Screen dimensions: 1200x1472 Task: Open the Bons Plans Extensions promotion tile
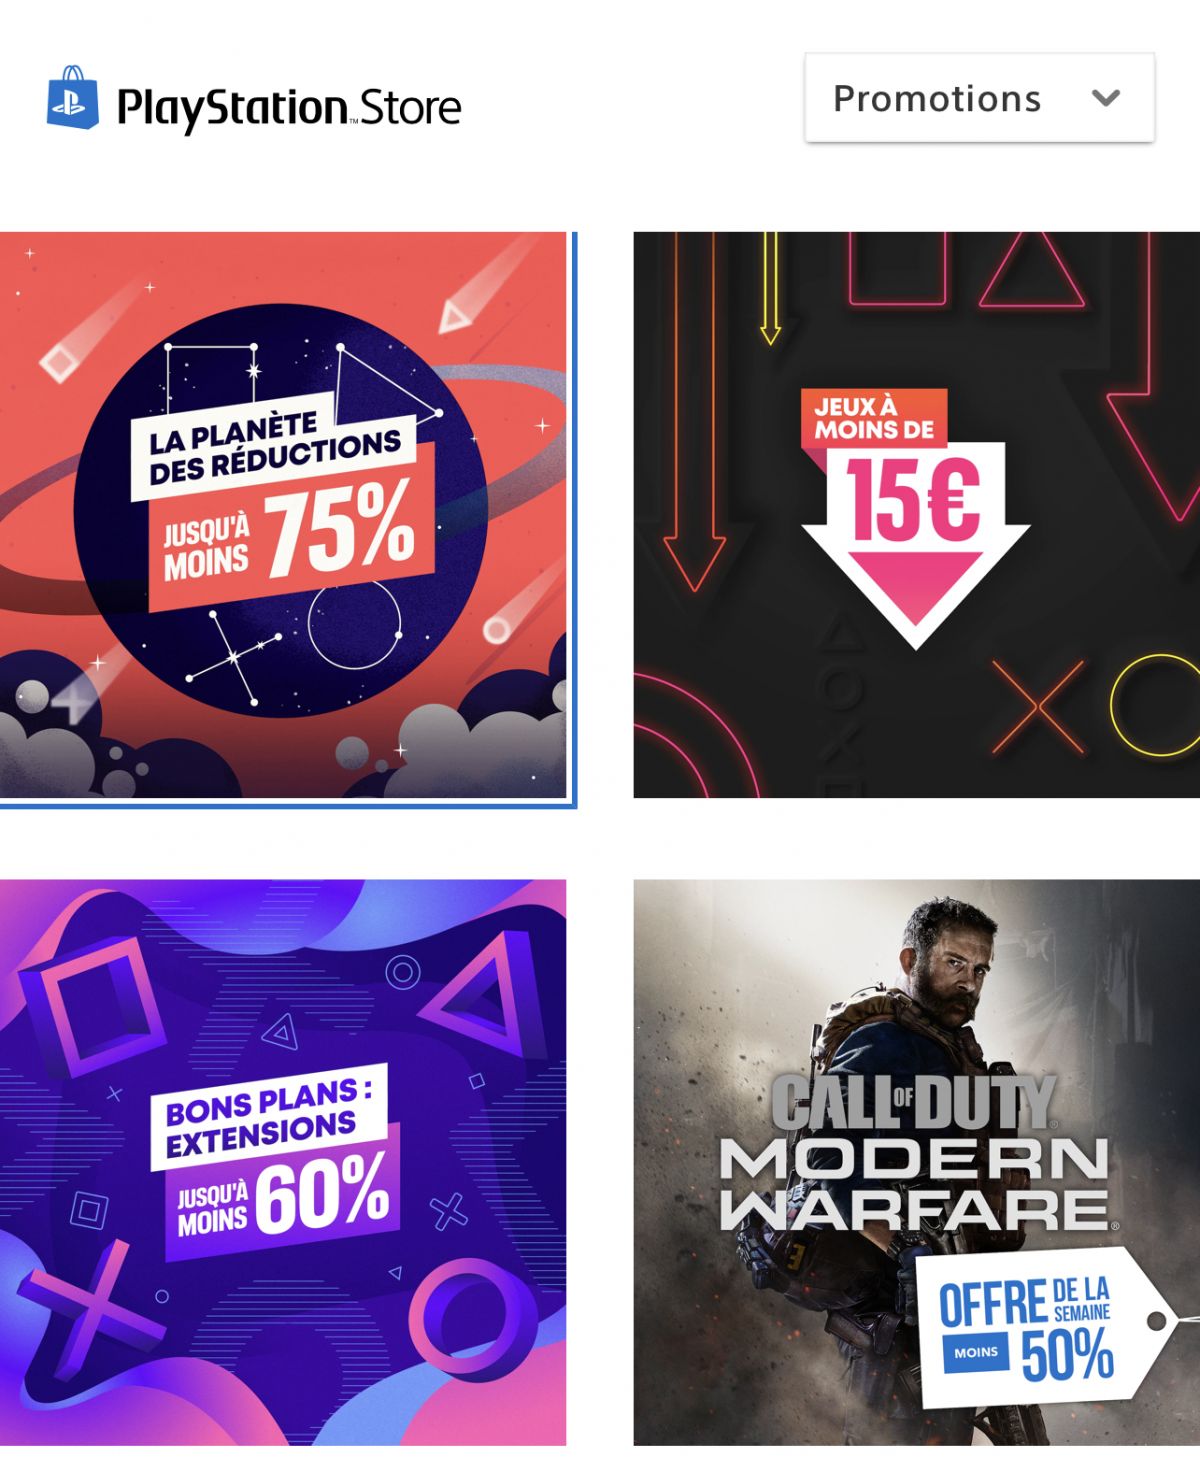[283, 1162]
